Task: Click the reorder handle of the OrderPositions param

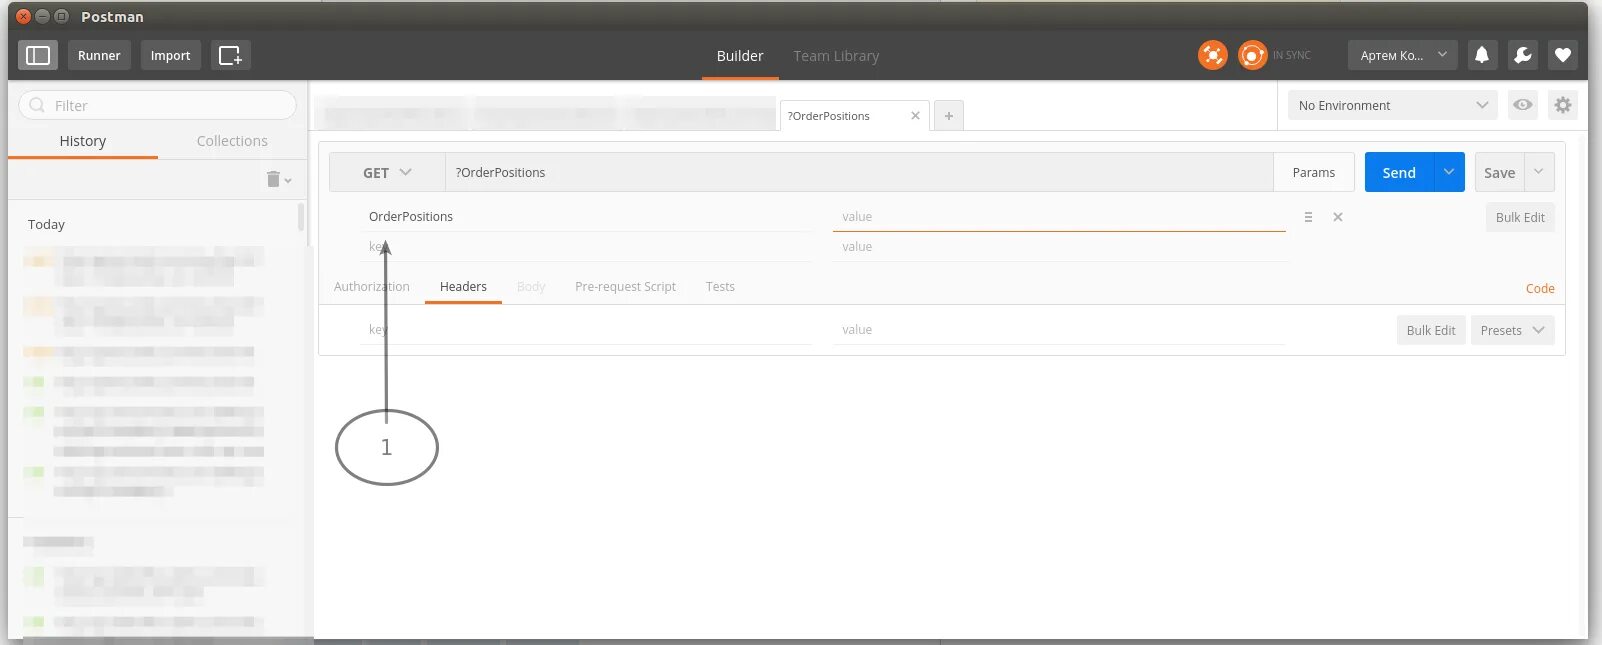Action: pyautogui.click(x=1308, y=217)
